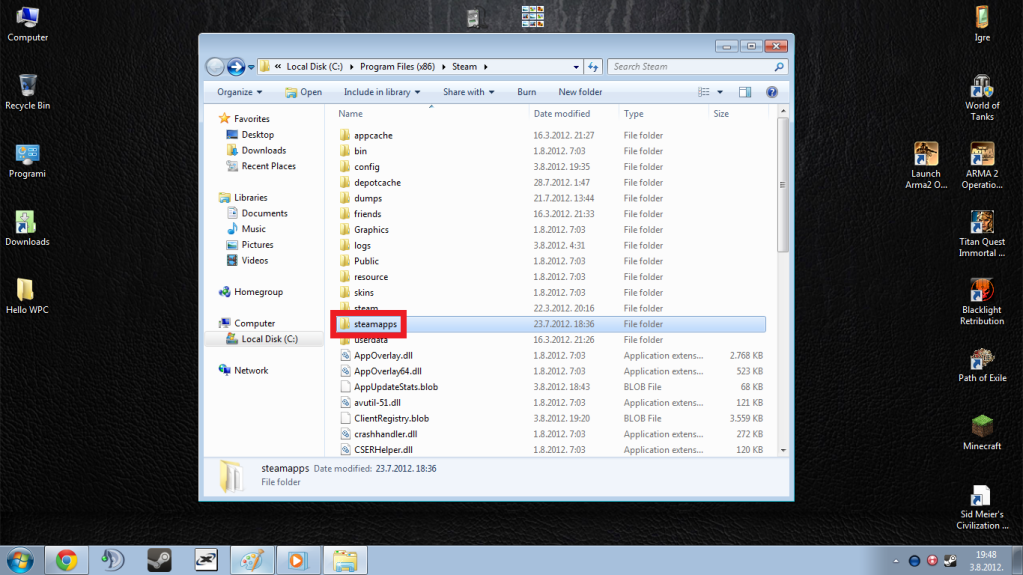Screen dimensions: 1023x575
Task: Open the Include in library dropdown
Action: pyautogui.click(x=382, y=92)
